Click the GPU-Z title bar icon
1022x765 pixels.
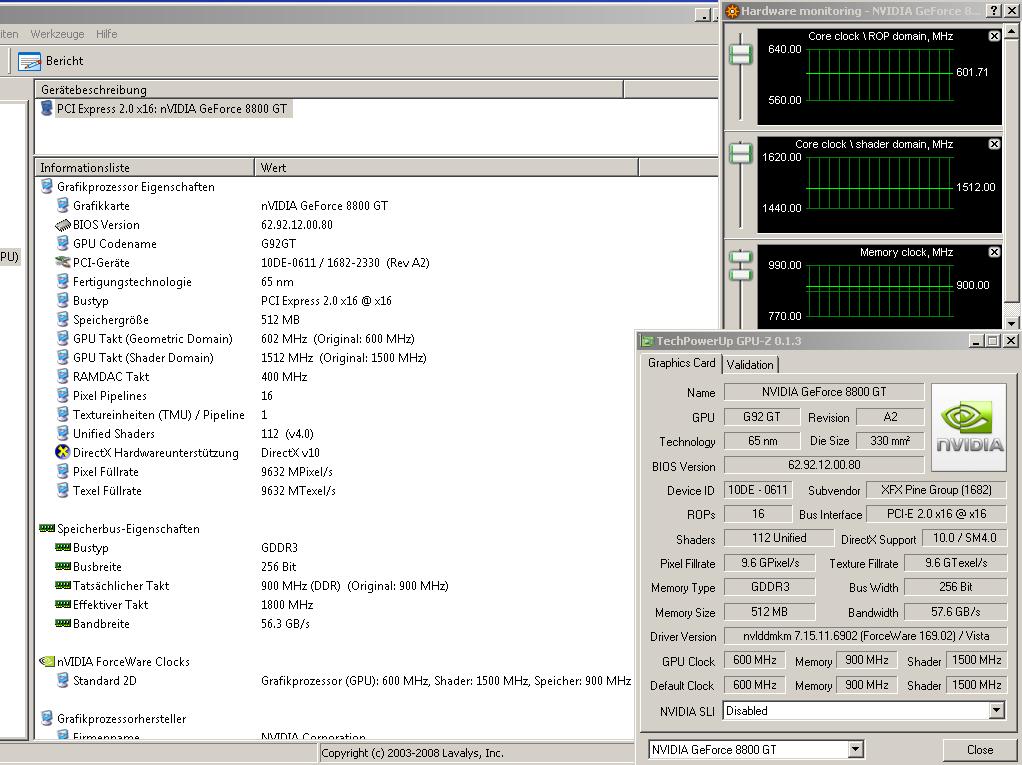click(x=647, y=341)
